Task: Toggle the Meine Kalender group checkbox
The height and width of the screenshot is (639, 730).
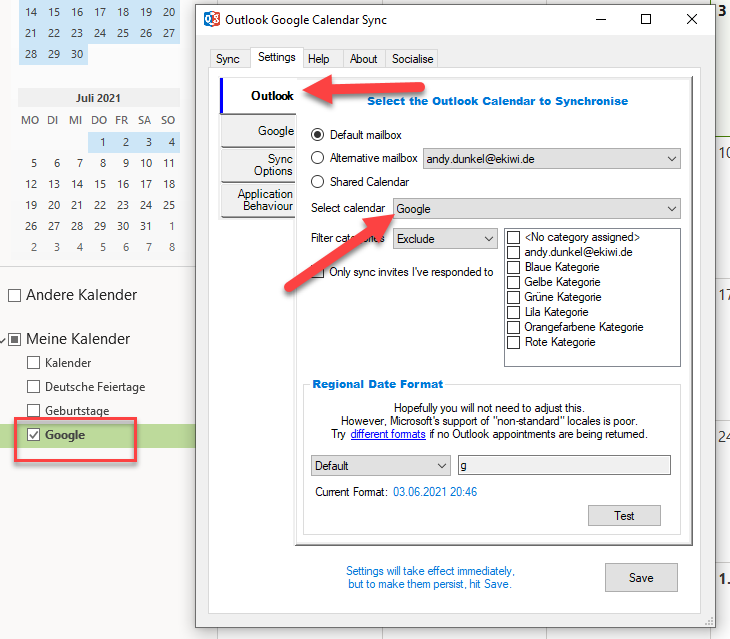Action: (x=14, y=339)
